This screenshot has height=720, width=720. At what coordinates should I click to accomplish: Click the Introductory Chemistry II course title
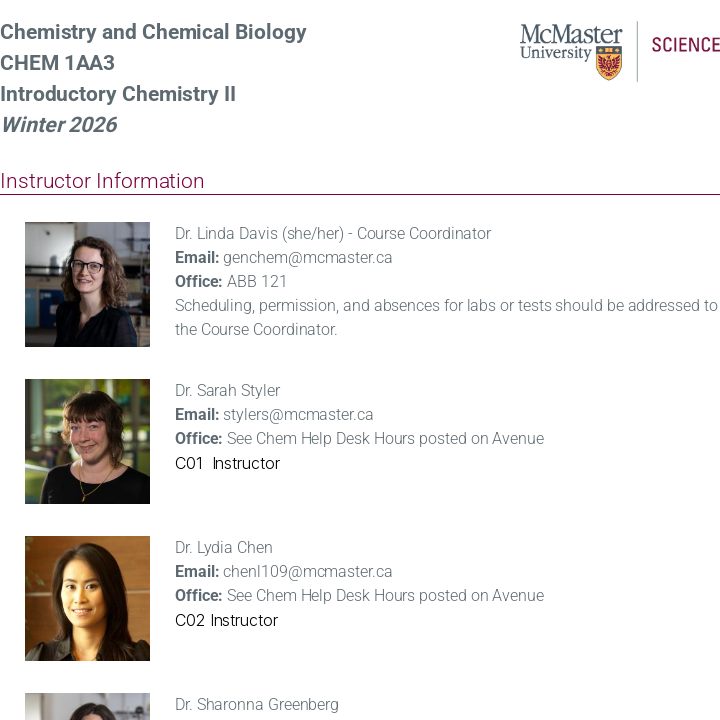click(x=118, y=94)
